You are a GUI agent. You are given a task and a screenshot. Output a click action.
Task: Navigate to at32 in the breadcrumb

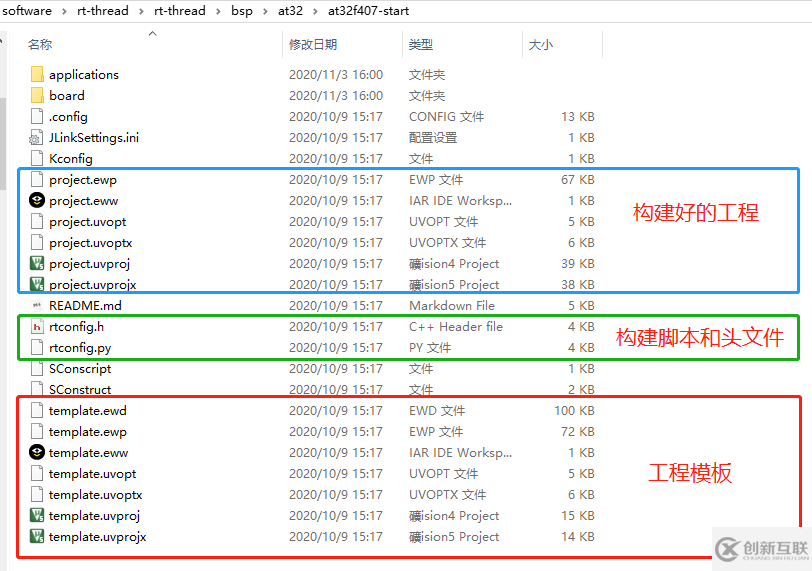pos(290,11)
